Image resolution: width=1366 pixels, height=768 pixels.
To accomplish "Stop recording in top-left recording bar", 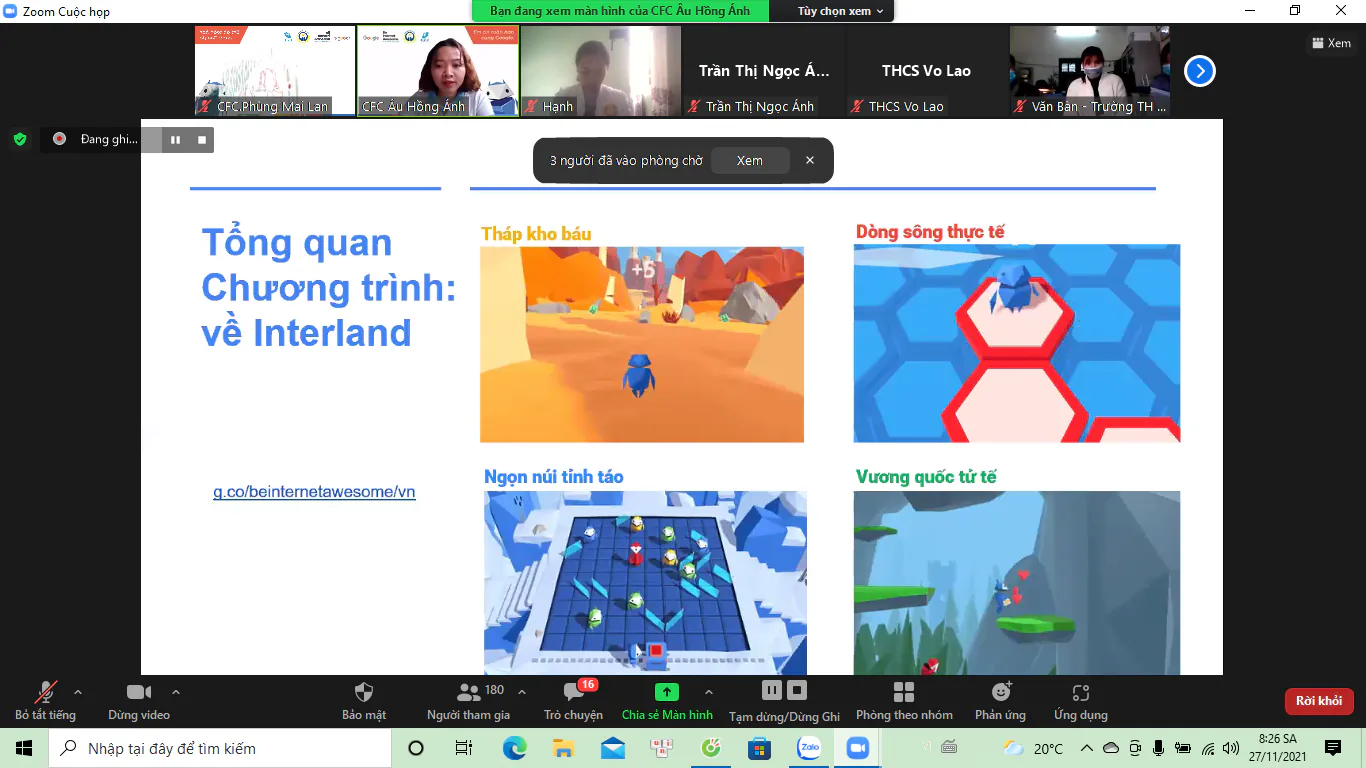I will click(x=201, y=140).
